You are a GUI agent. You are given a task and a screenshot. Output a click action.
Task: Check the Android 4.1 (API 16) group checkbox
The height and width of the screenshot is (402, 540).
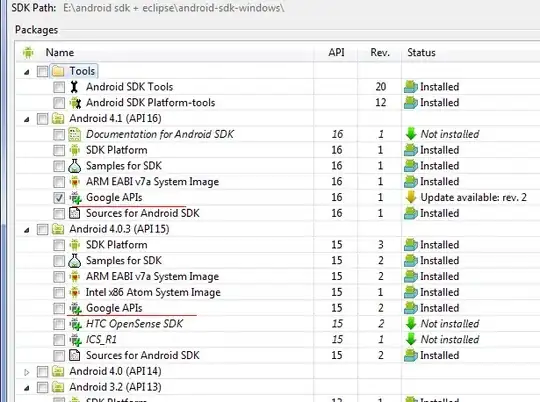[43, 119]
